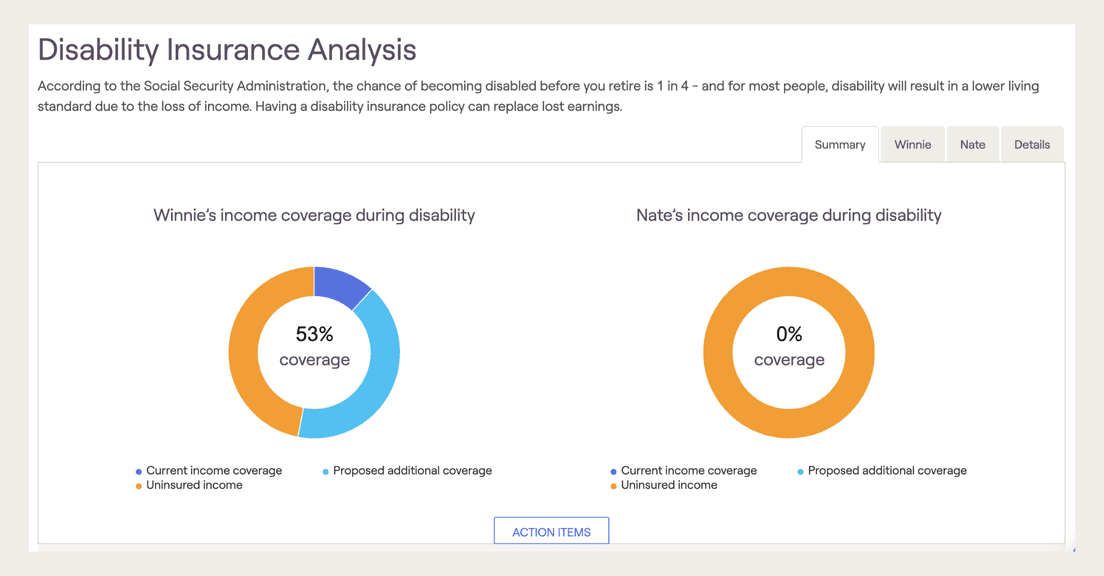
Task: Toggle Current income coverage in Nate's legend
Action: [x=684, y=470]
